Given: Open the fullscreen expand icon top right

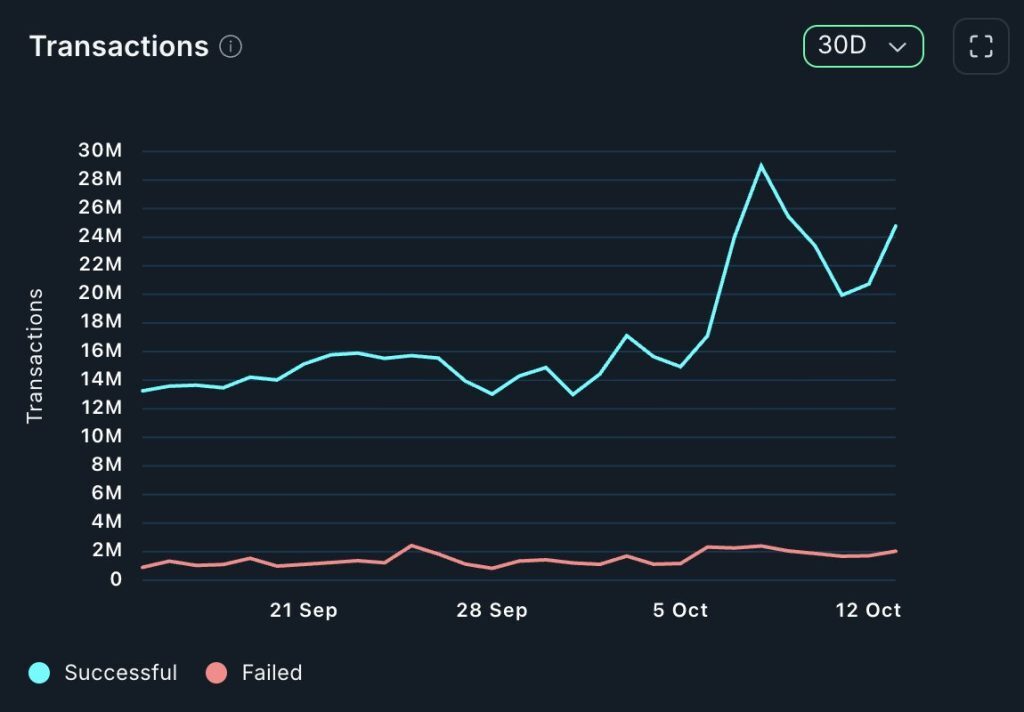Looking at the screenshot, I should point(979,46).
